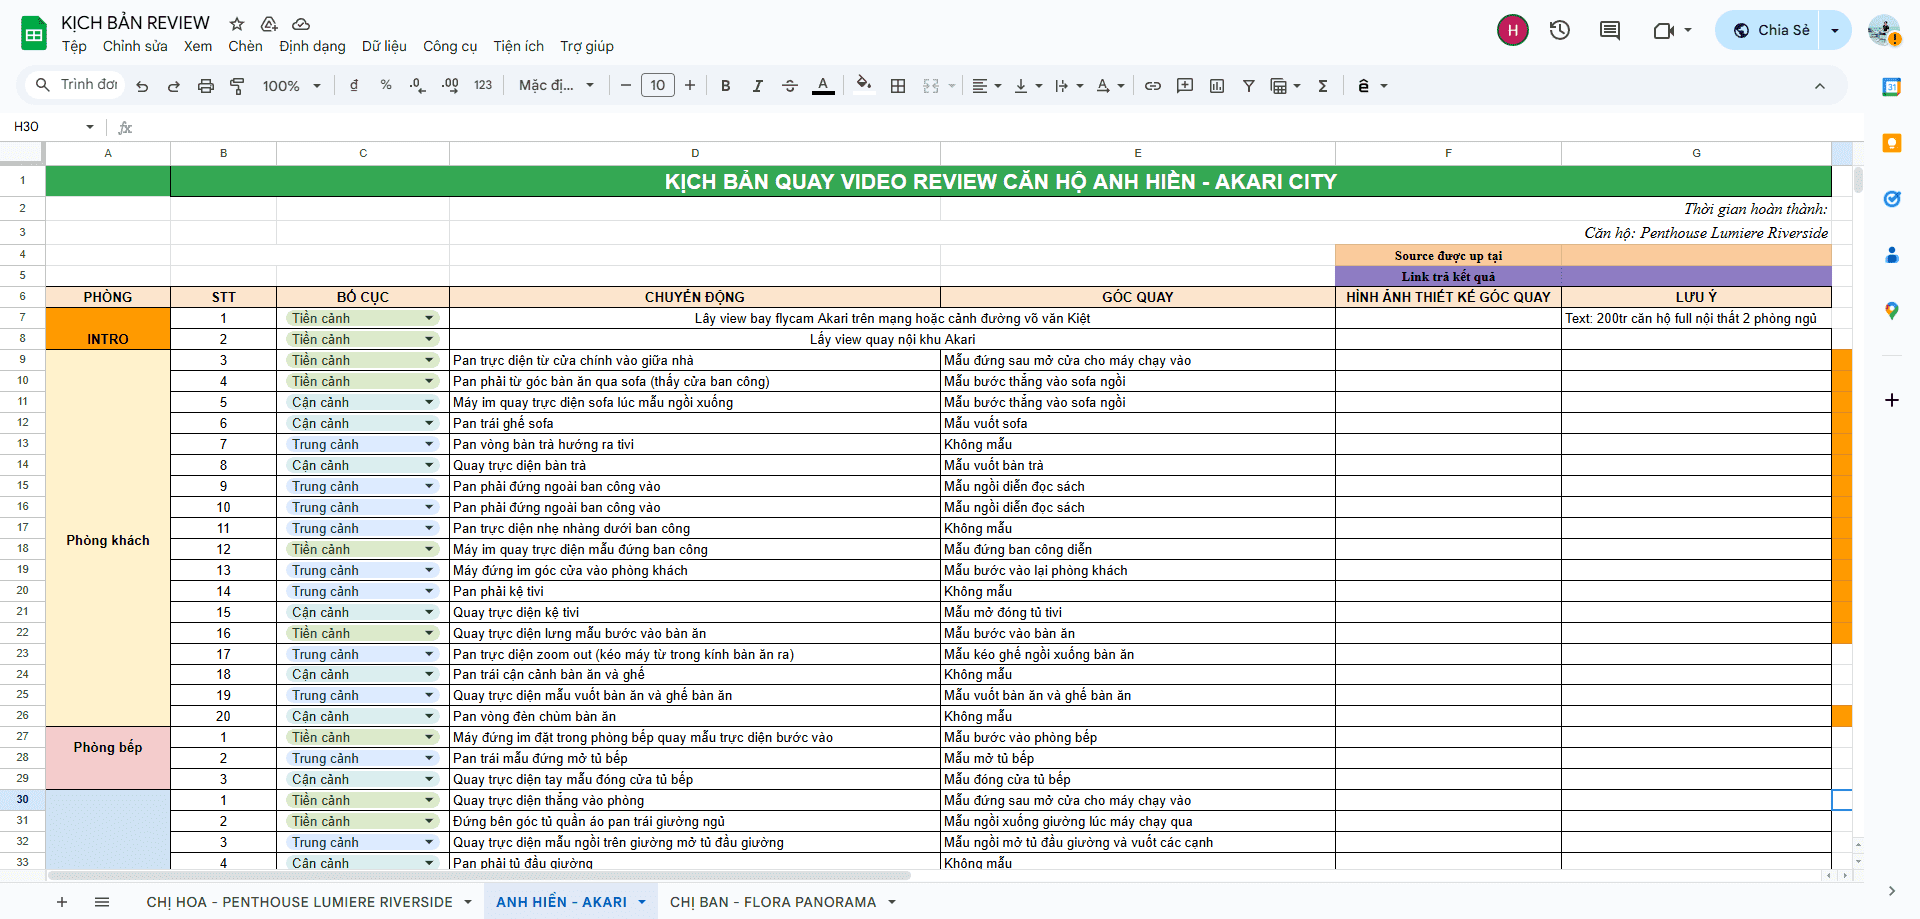Create a filter with the funnel icon

pos(1249,86)
